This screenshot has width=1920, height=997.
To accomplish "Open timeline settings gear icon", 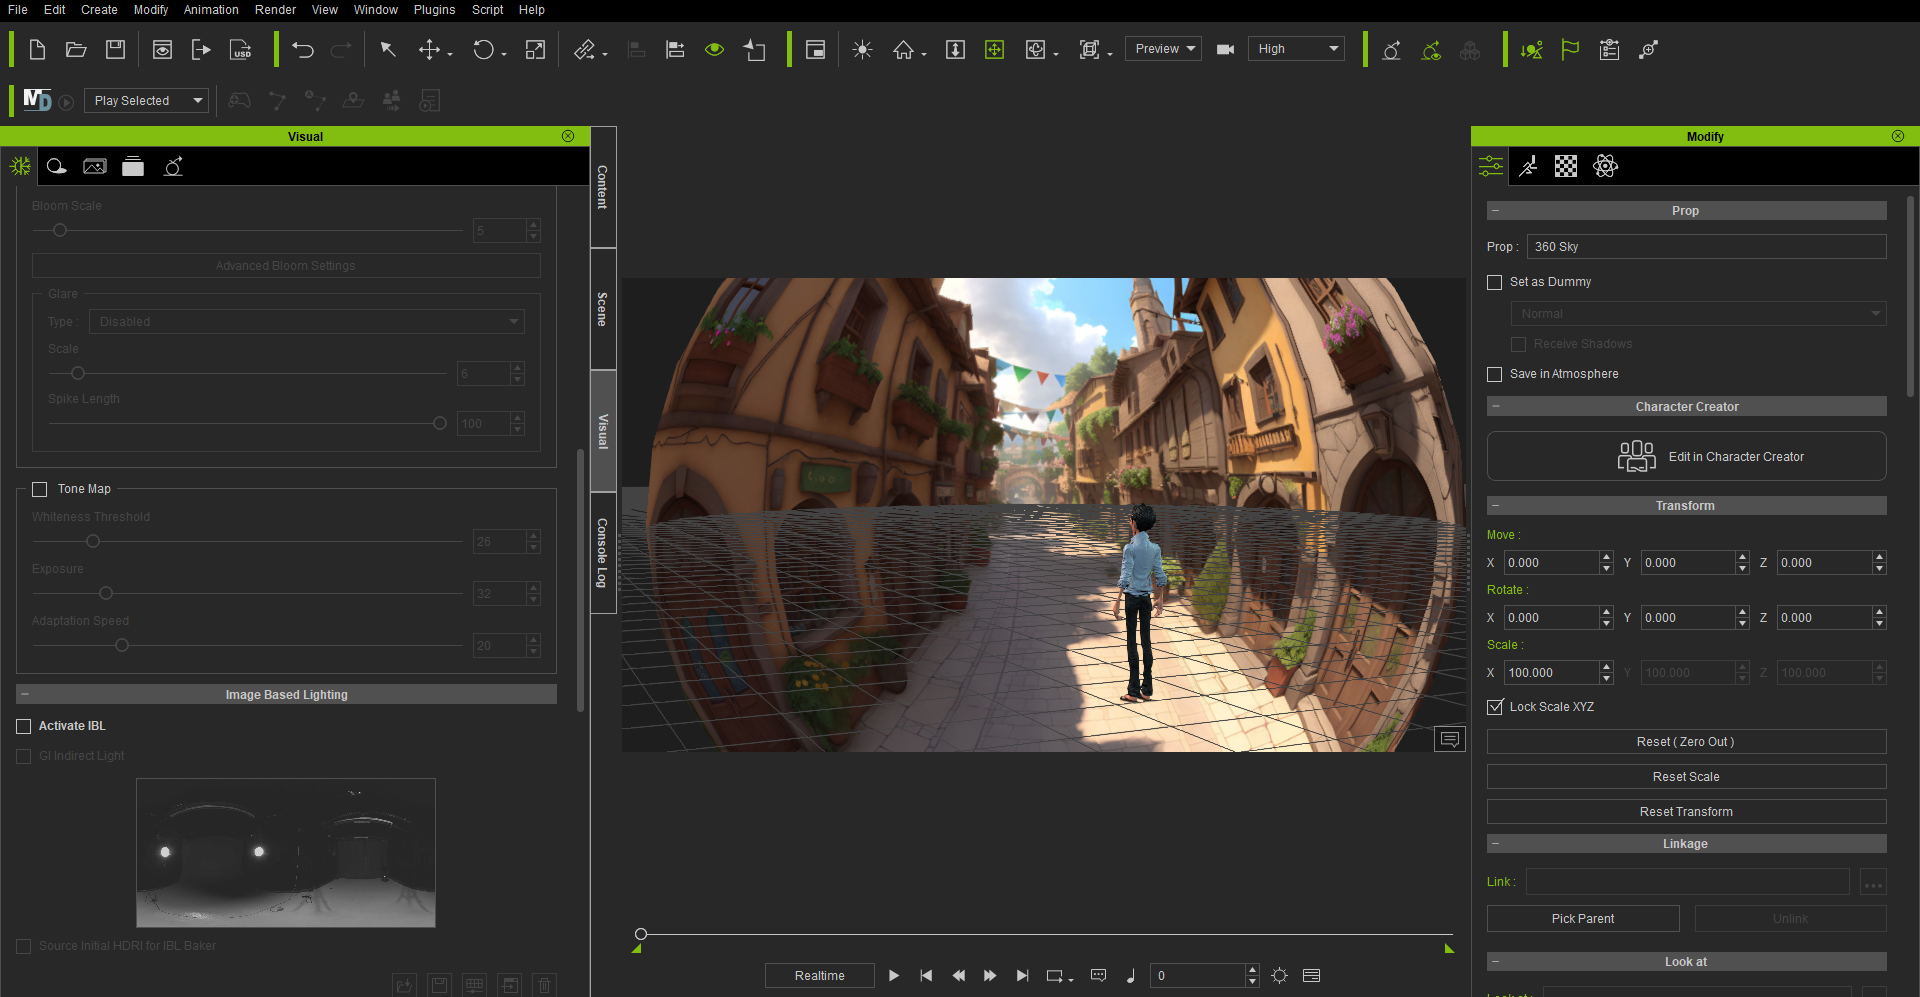I will [x=1280, y=975].
